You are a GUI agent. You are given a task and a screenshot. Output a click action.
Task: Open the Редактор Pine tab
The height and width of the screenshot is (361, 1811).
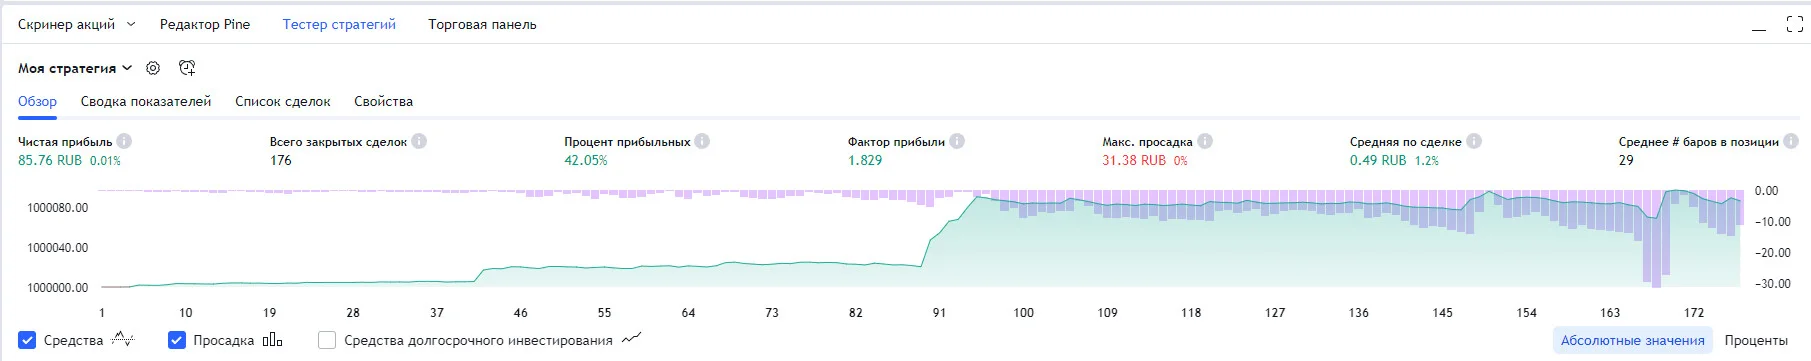(x=205, y=24)
